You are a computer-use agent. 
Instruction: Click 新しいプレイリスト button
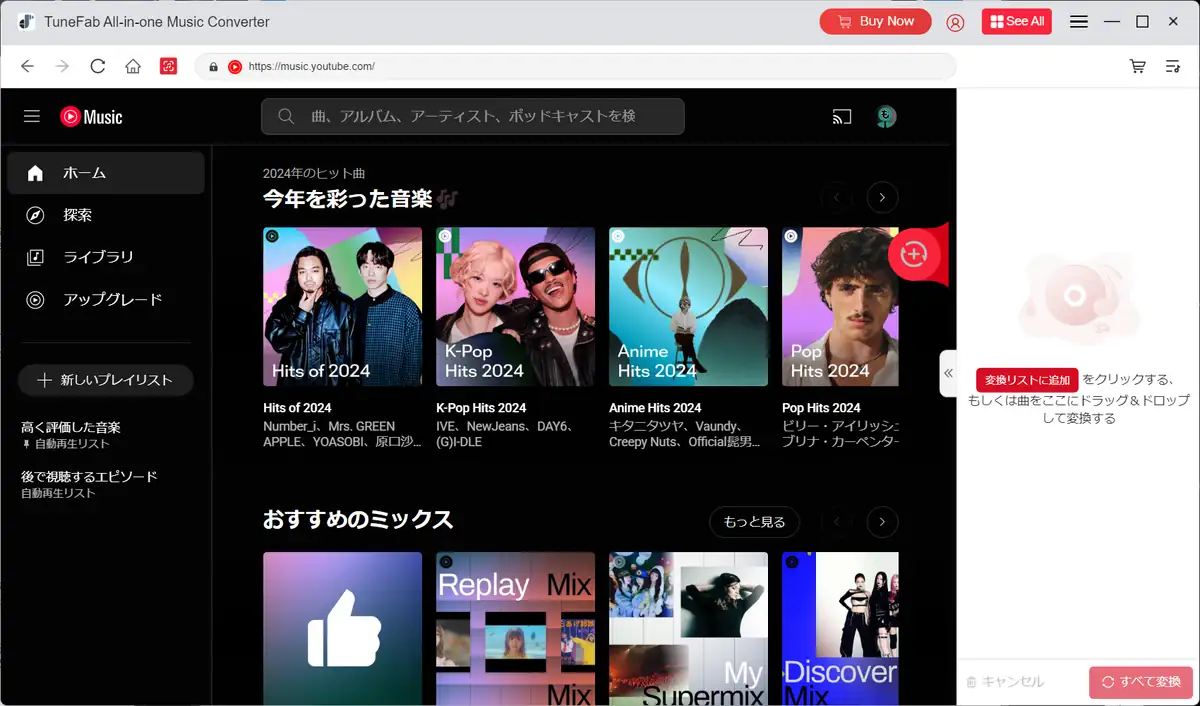105,380
